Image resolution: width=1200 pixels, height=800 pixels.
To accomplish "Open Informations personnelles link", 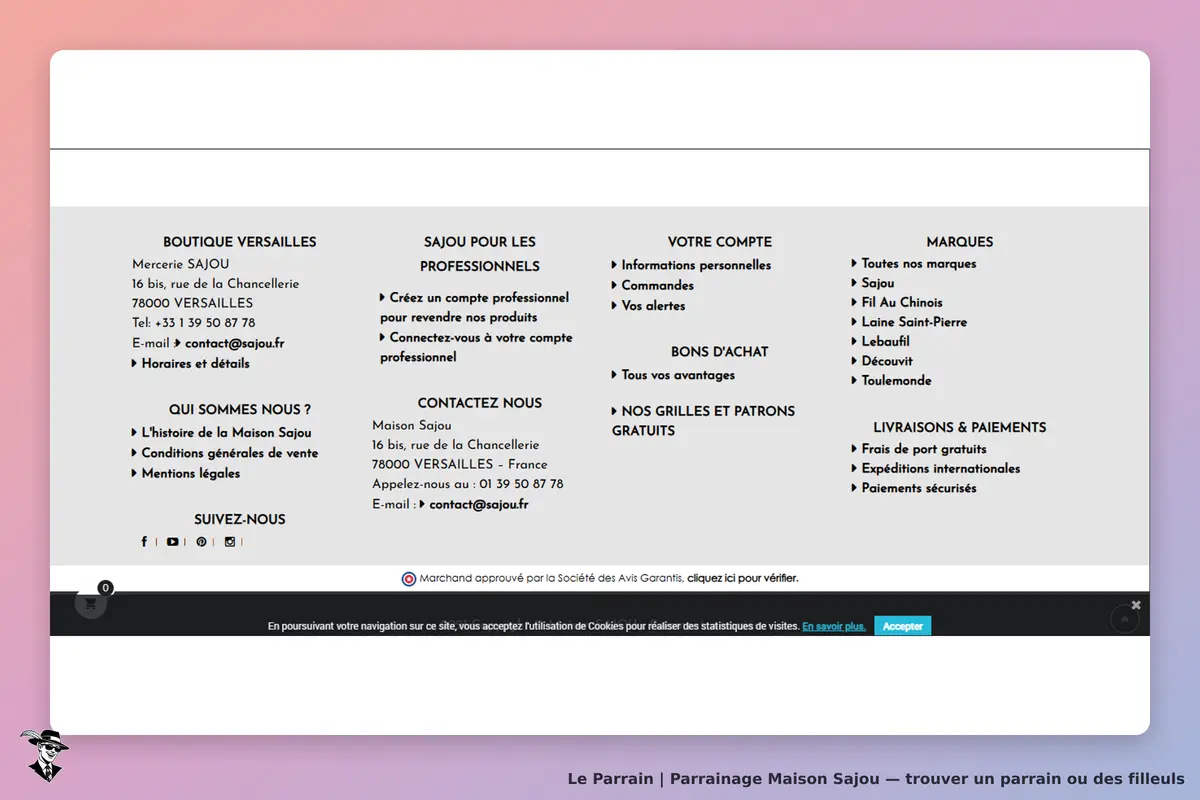I will click(696, 265).
